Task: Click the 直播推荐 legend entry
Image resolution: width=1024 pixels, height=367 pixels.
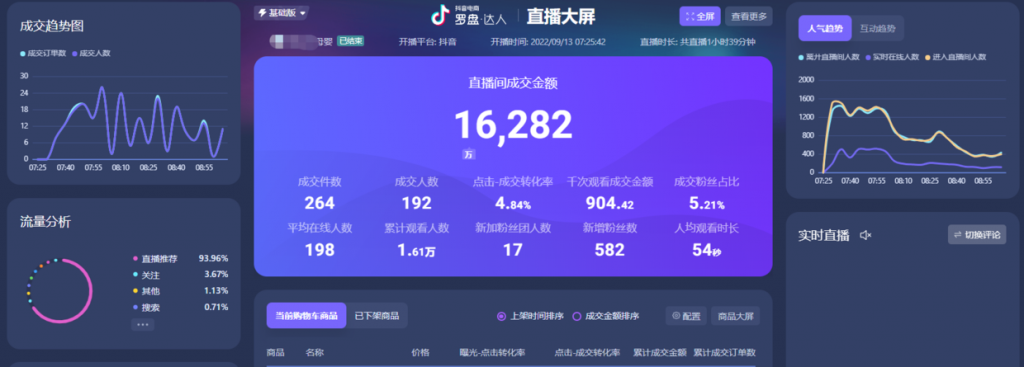Action: [x=155, y=259]
